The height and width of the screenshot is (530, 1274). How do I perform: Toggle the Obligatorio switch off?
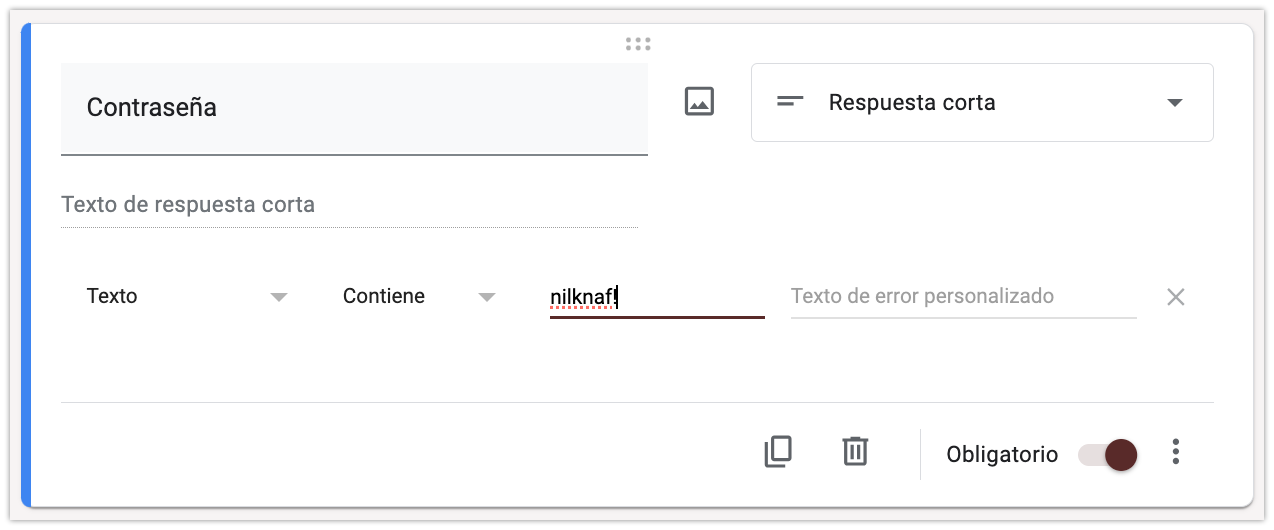pos(1108,454)
